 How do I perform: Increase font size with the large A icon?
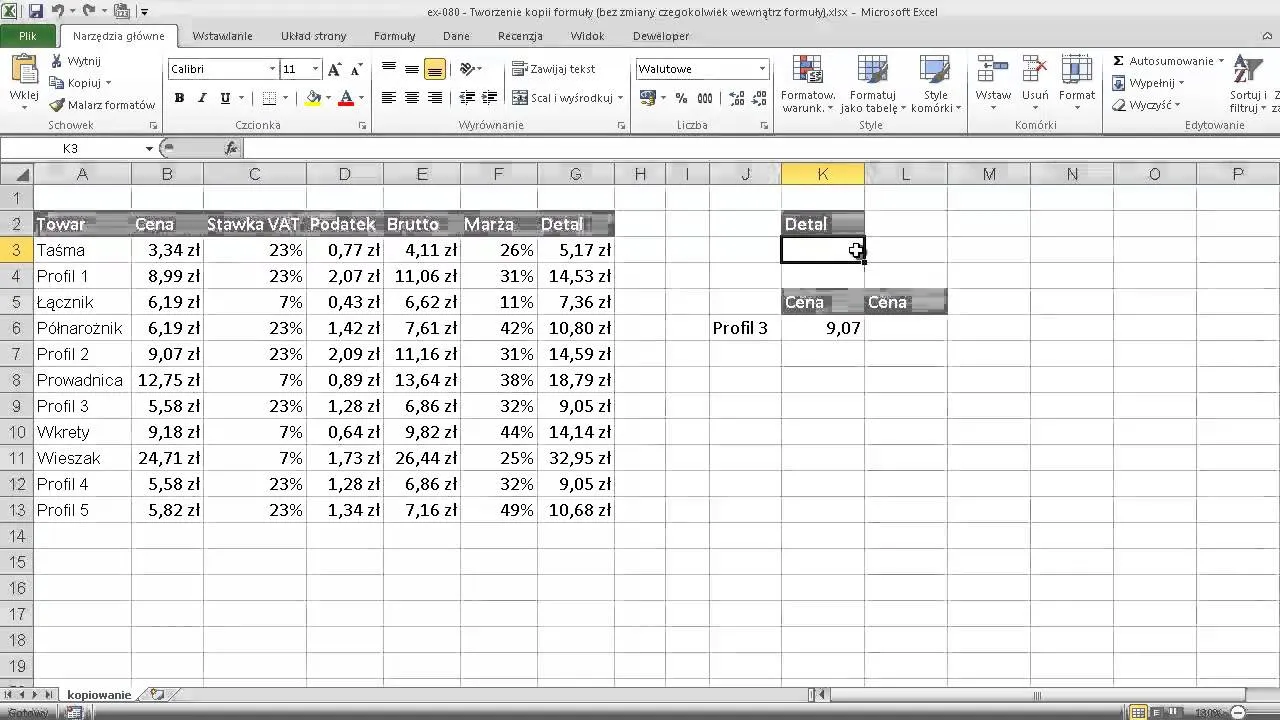tap(335, 69)
